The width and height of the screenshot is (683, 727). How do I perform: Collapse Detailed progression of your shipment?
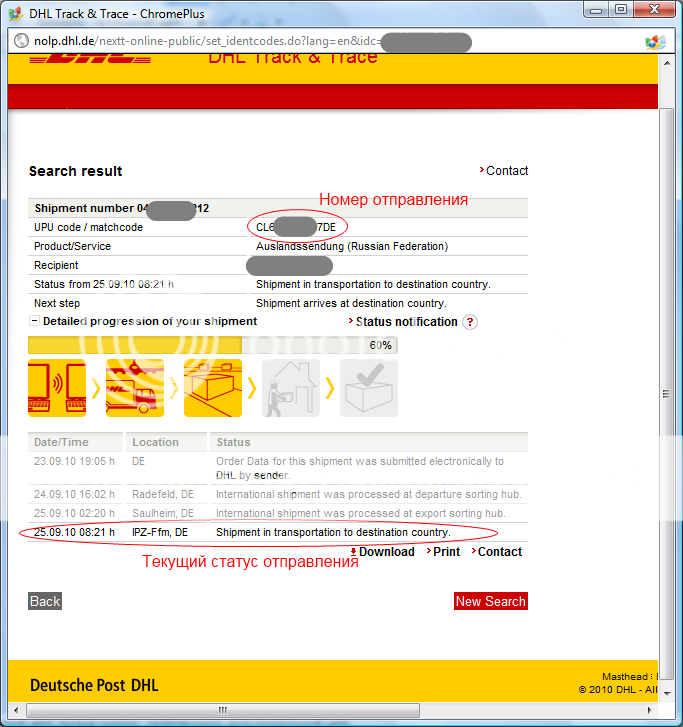[x=34, y=322]
